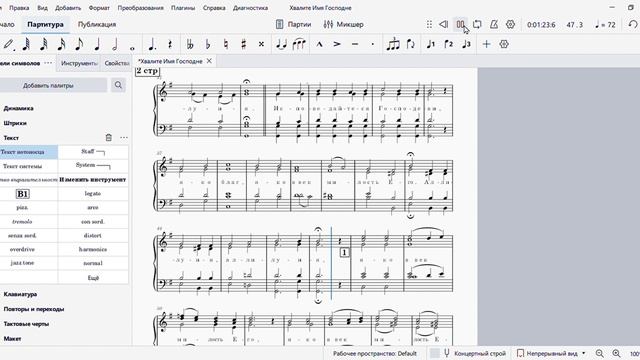The width and height of the screenshot is (640, 360).
Task: Add a slur over notes
Action: pos(299,44)
